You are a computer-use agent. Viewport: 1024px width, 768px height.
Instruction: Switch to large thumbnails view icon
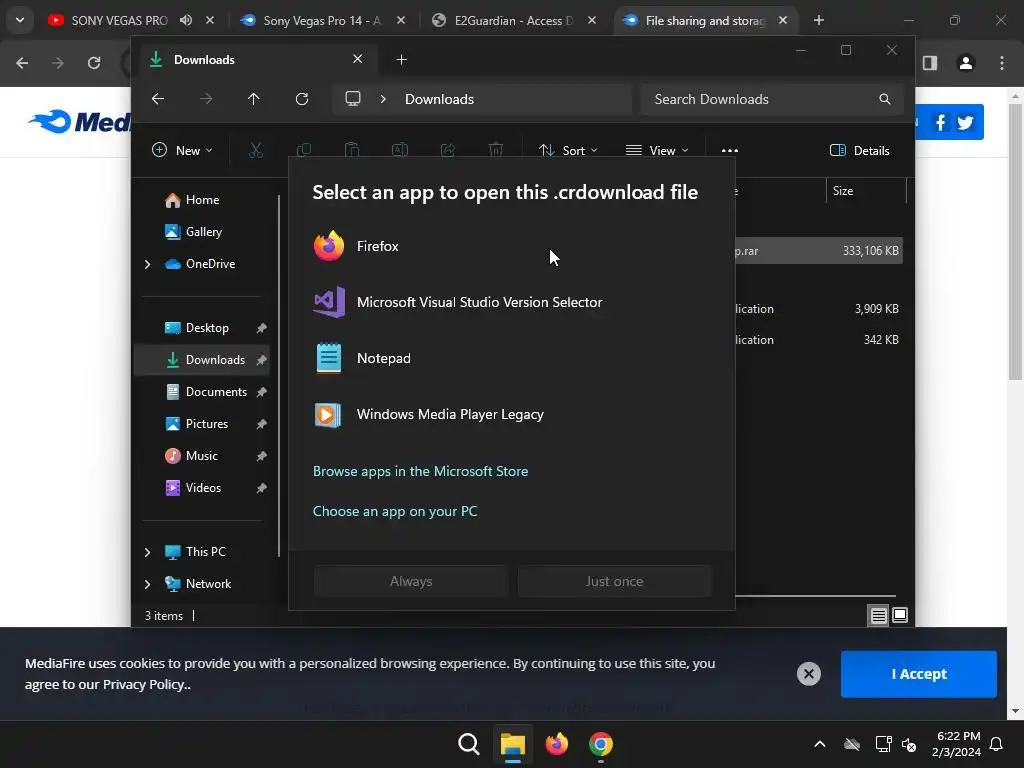[900, 616]
